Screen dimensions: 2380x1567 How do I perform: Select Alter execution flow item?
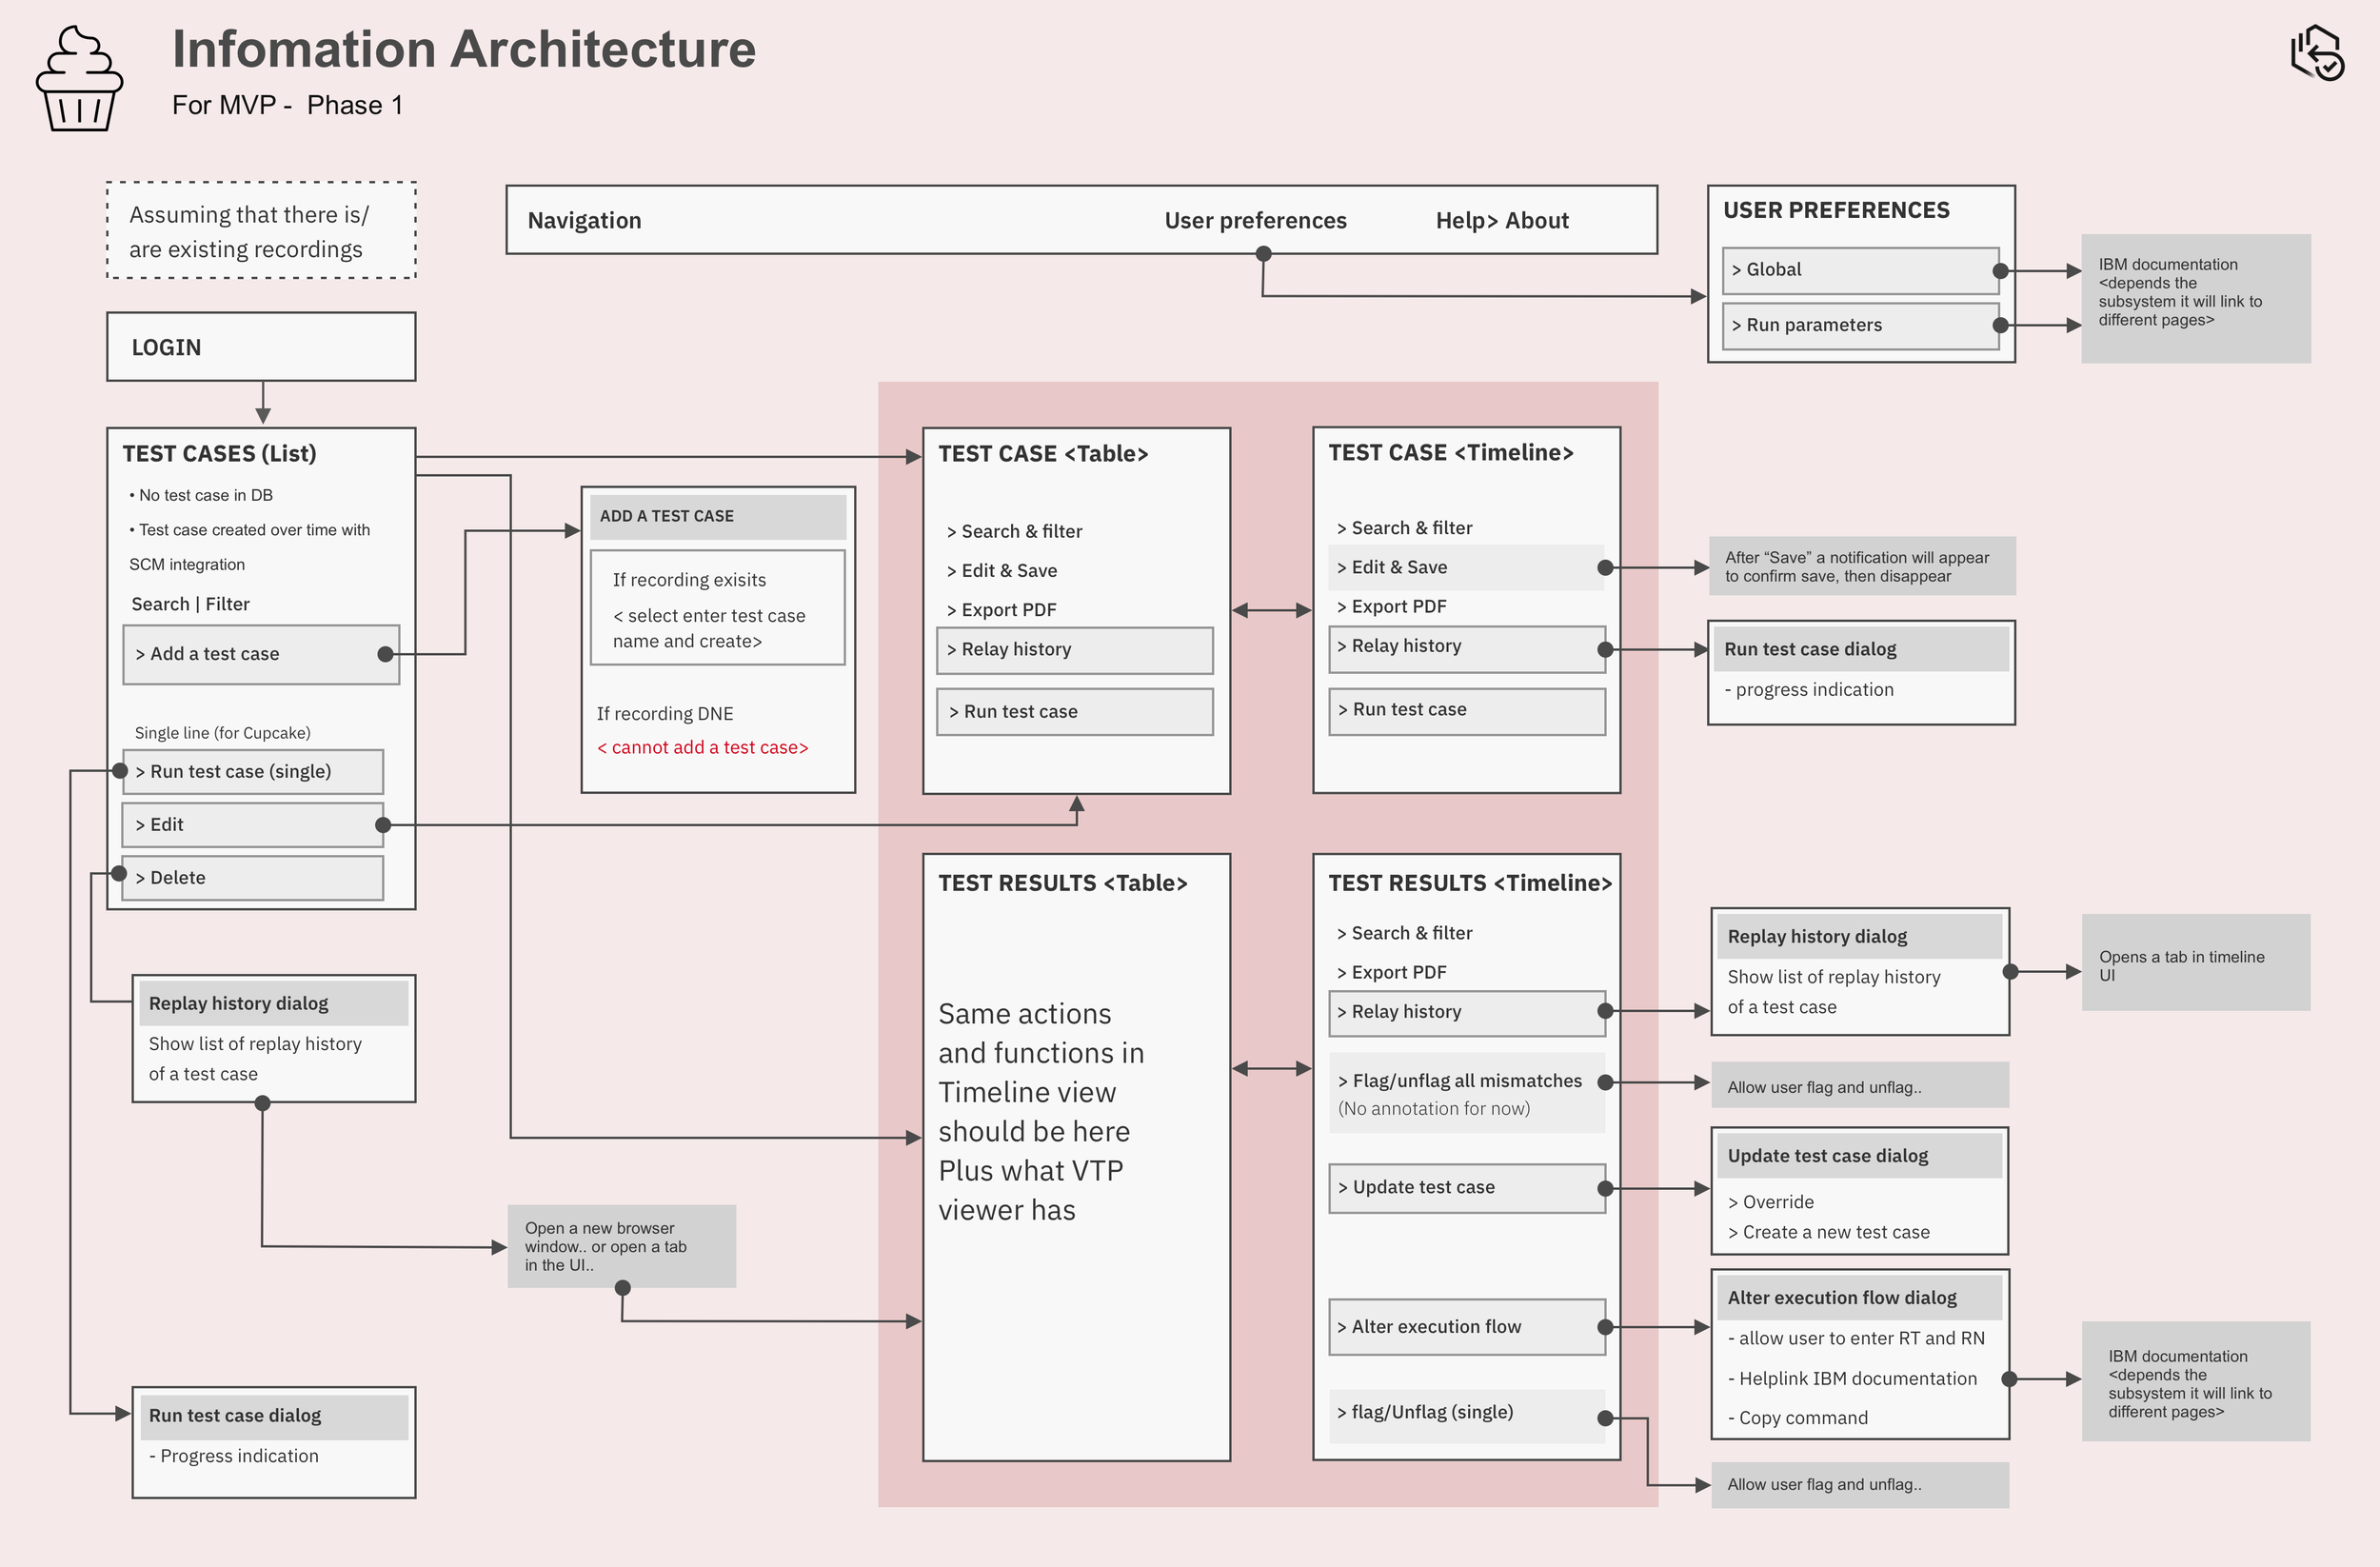1466,1327
